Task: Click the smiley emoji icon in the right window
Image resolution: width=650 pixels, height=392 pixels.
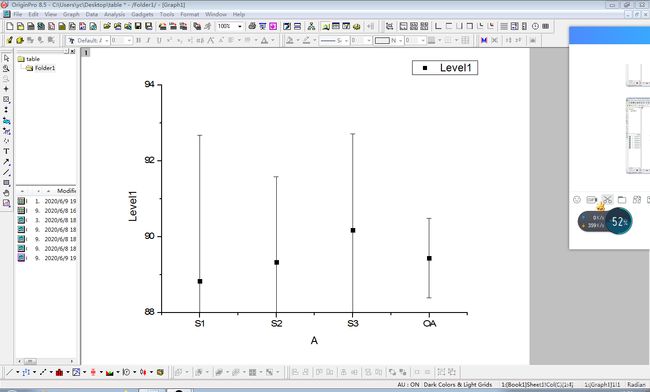Action: click(577, 200)
